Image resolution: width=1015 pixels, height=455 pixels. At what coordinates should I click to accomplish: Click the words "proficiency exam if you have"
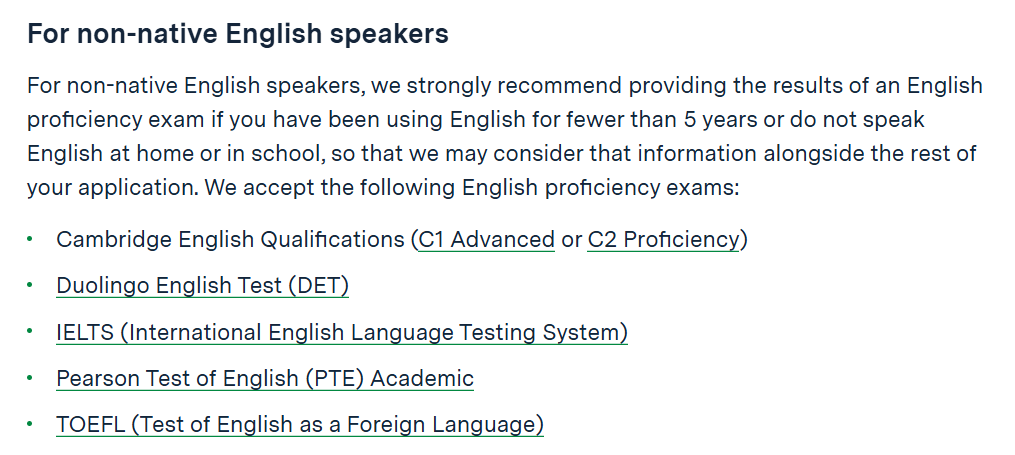(x=175, y=120)
